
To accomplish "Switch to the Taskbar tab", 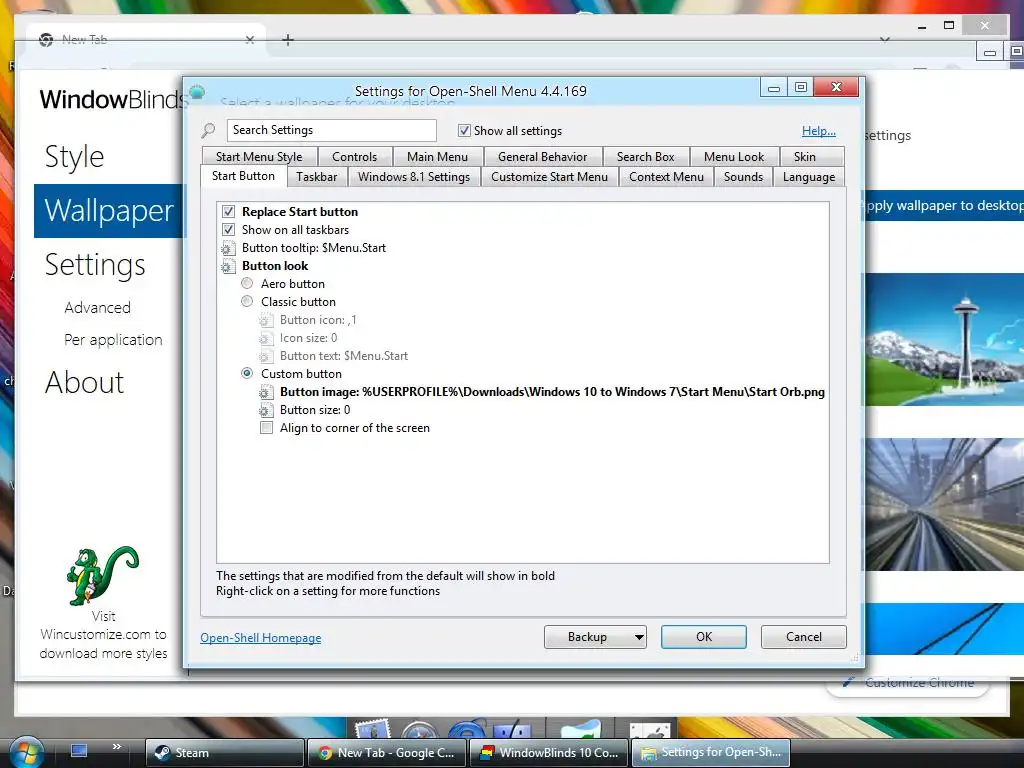I will point(317,177).
